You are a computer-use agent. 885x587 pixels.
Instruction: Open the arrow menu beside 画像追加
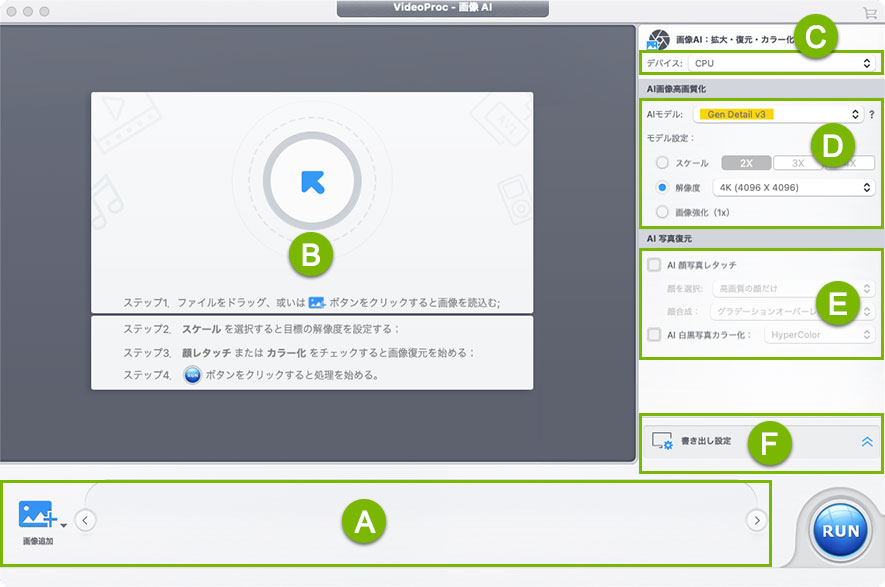64,525
